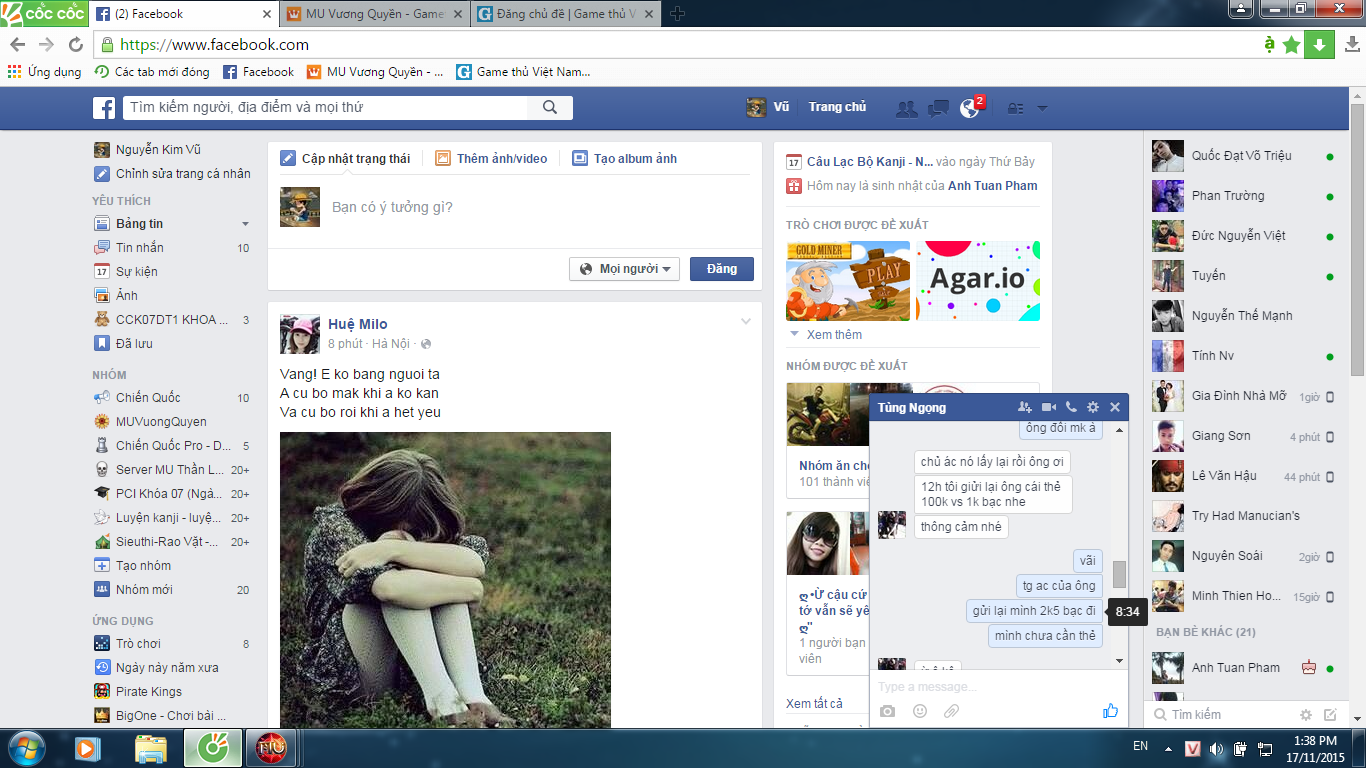Open Tin nhắn in left sidebar

pyautogui.click(x=139, y=248)
